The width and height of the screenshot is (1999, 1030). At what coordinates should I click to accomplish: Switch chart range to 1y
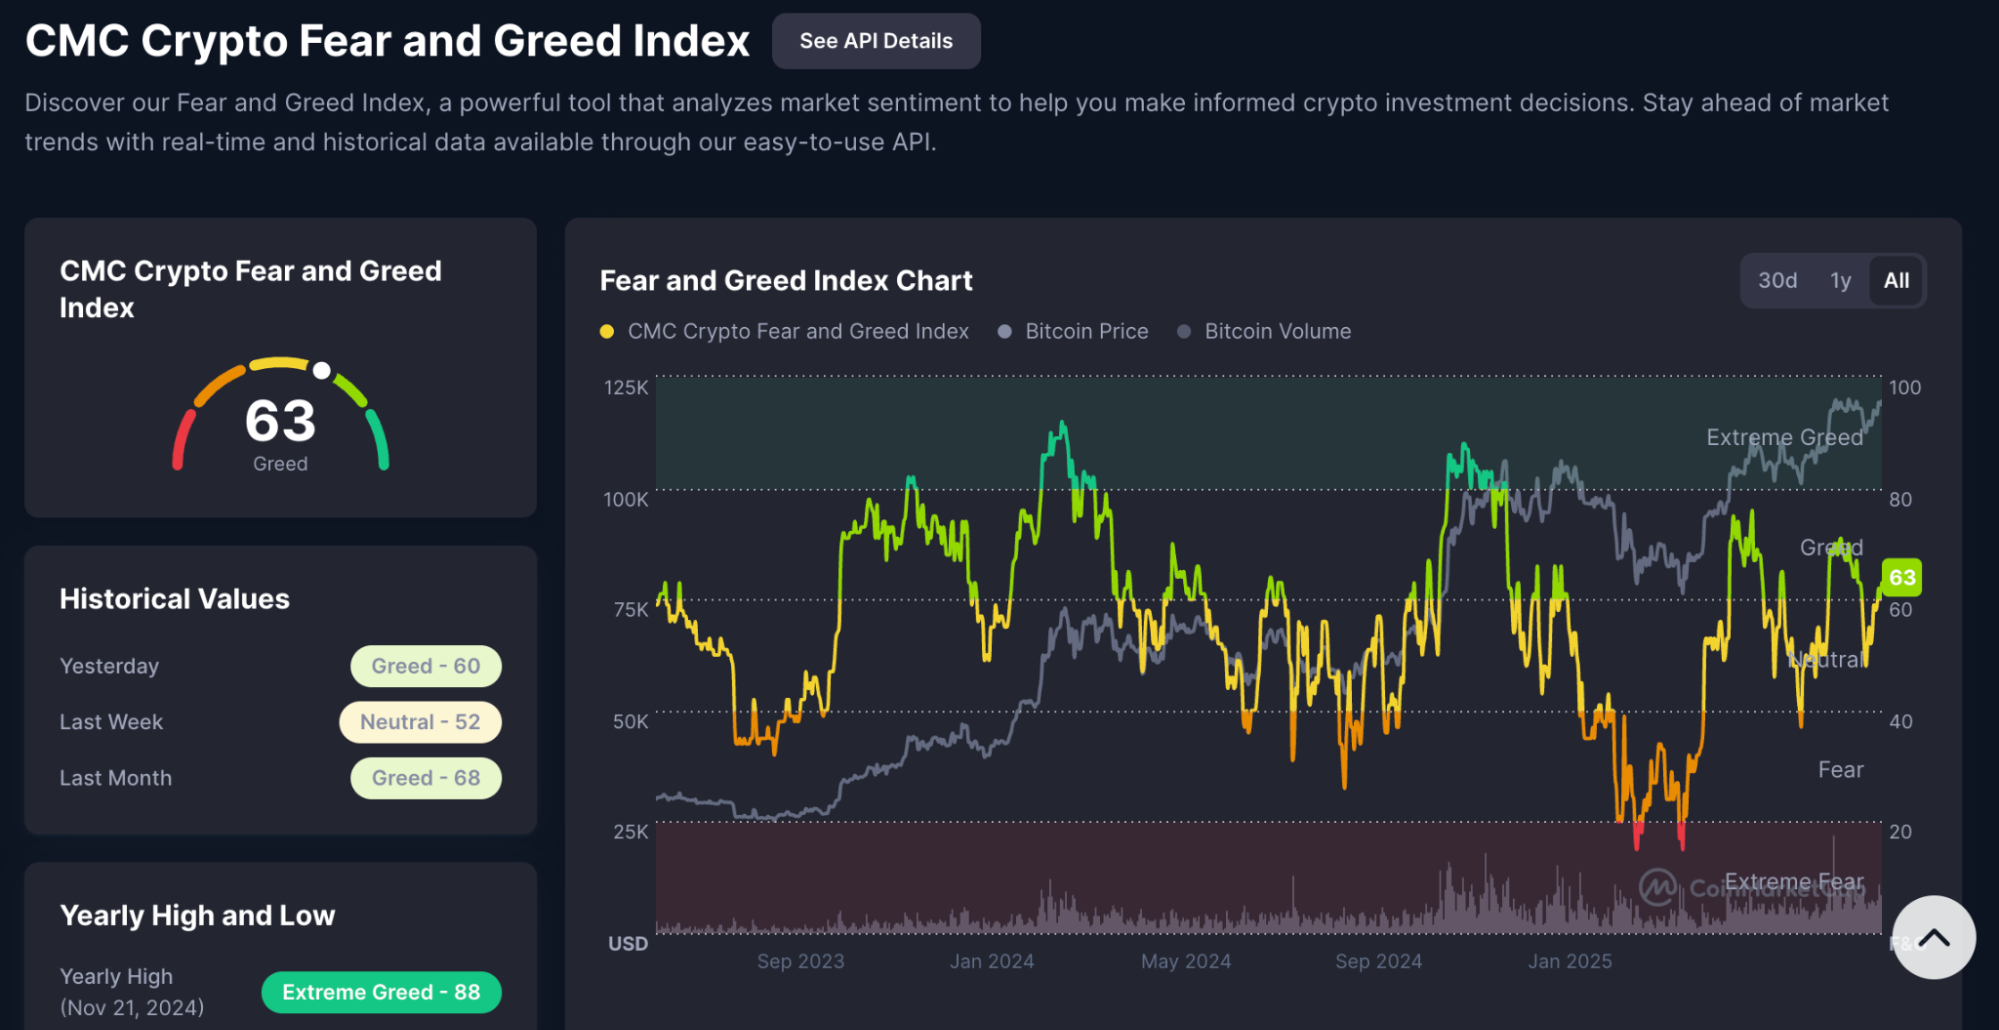(x=1840, y=281)
